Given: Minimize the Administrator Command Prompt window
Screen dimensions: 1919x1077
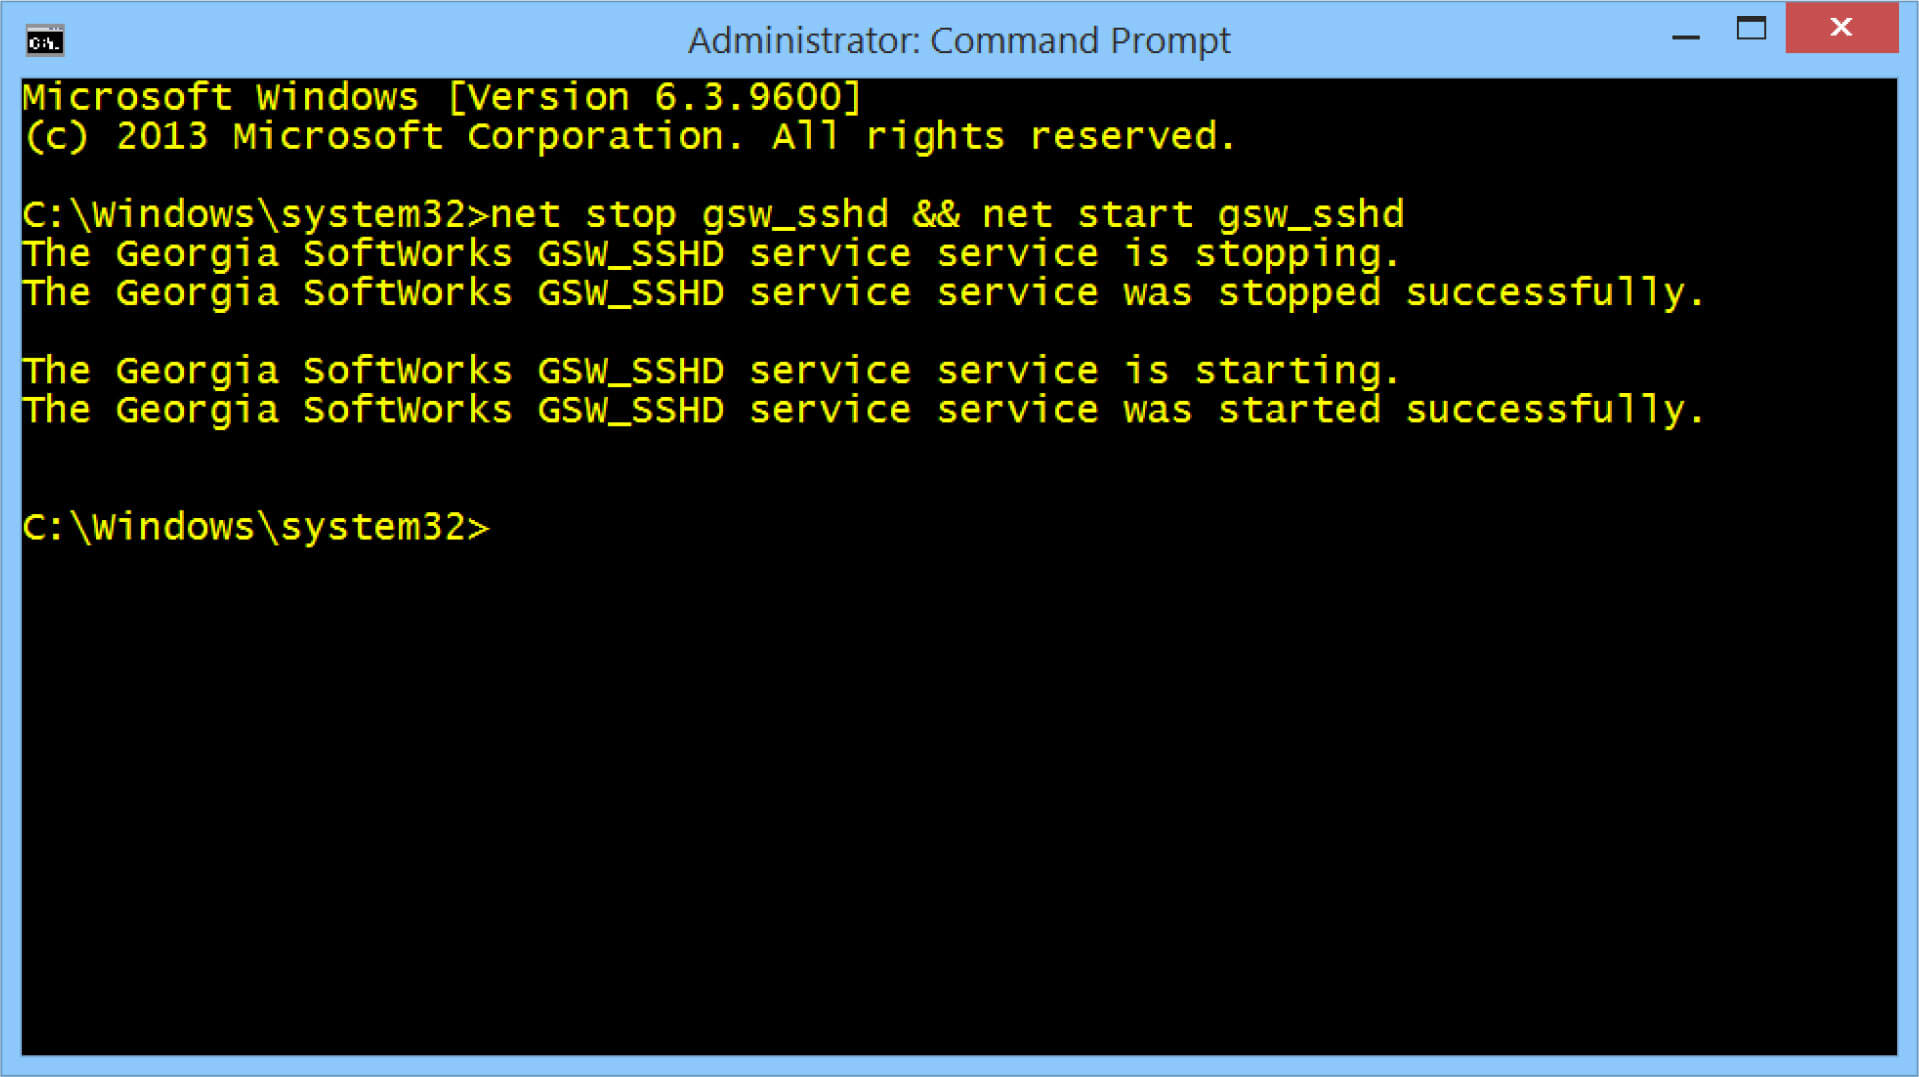Looking at the screenshot, I should coord(1686,38).
